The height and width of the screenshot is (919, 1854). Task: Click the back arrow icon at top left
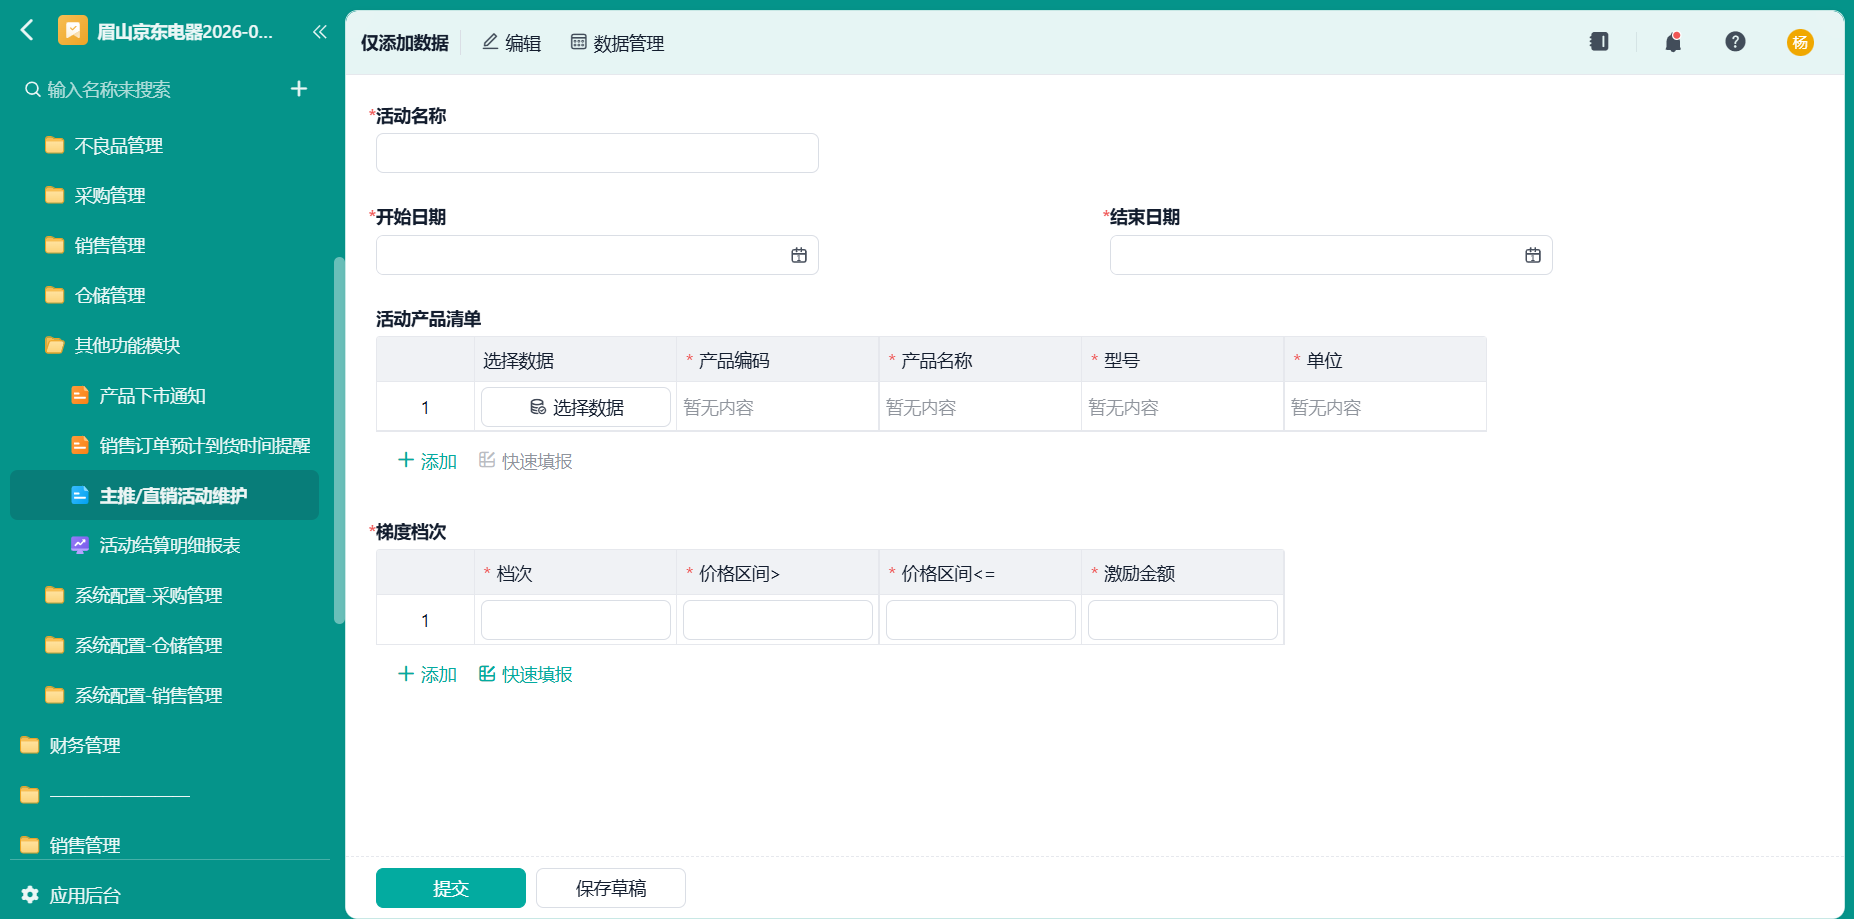click(27, 31)
